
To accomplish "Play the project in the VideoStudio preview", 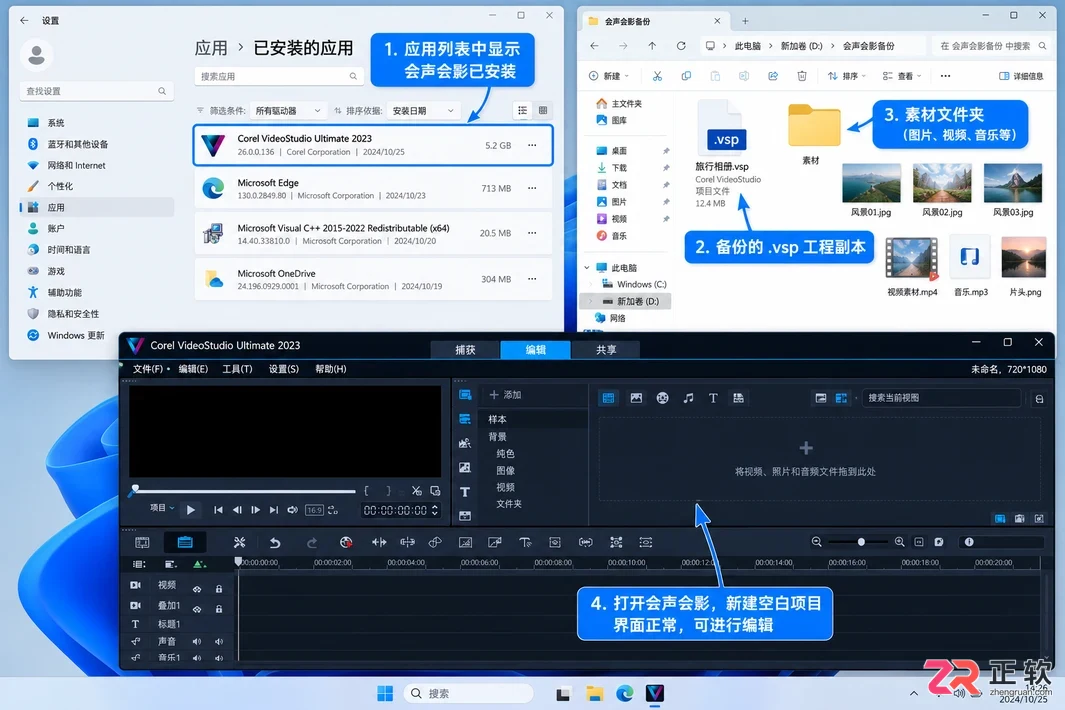I will pyautogui.click(x=191, y=510).
